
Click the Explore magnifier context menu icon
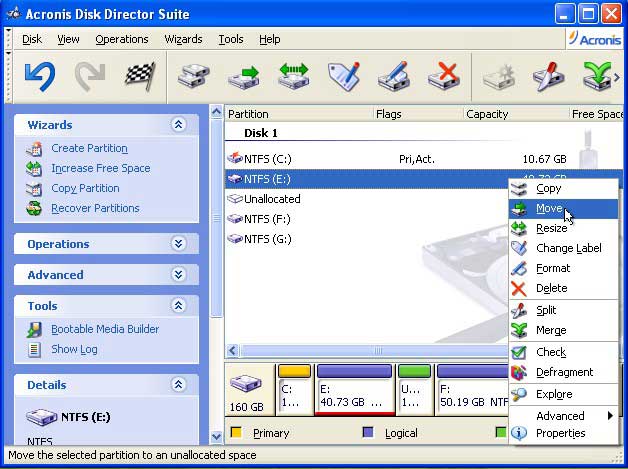(519, 395)
